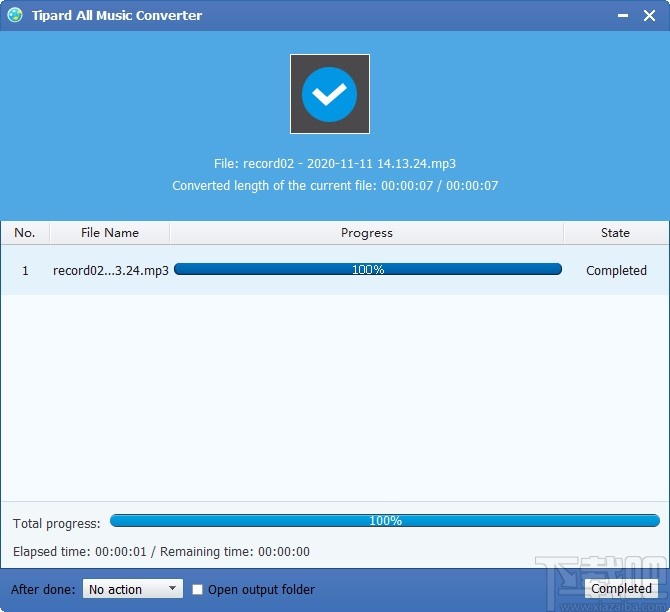Screen dimensions: 670x612
Task: Enable the Open output folder checkbox
Action: (x=197, y=589)
